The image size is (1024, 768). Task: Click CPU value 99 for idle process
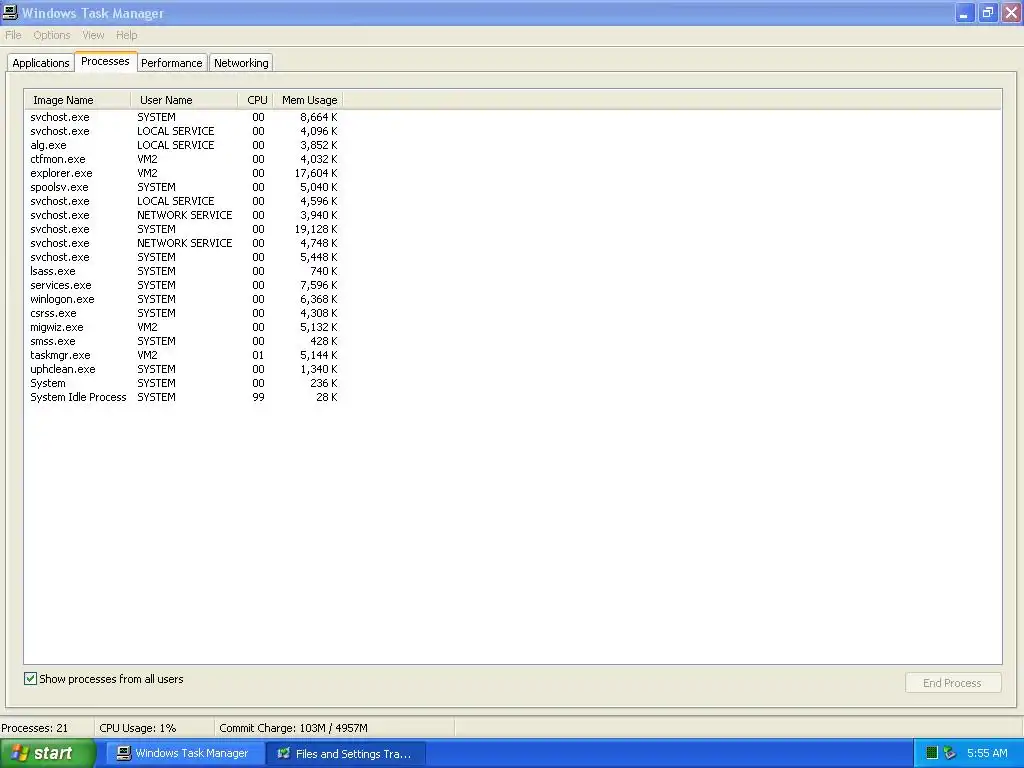(x=259, y=397)
